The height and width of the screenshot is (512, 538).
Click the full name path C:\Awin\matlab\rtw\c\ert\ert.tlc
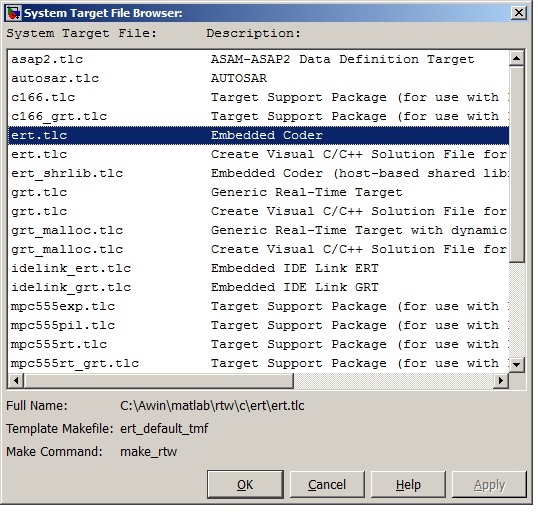(x=212, y=406)
